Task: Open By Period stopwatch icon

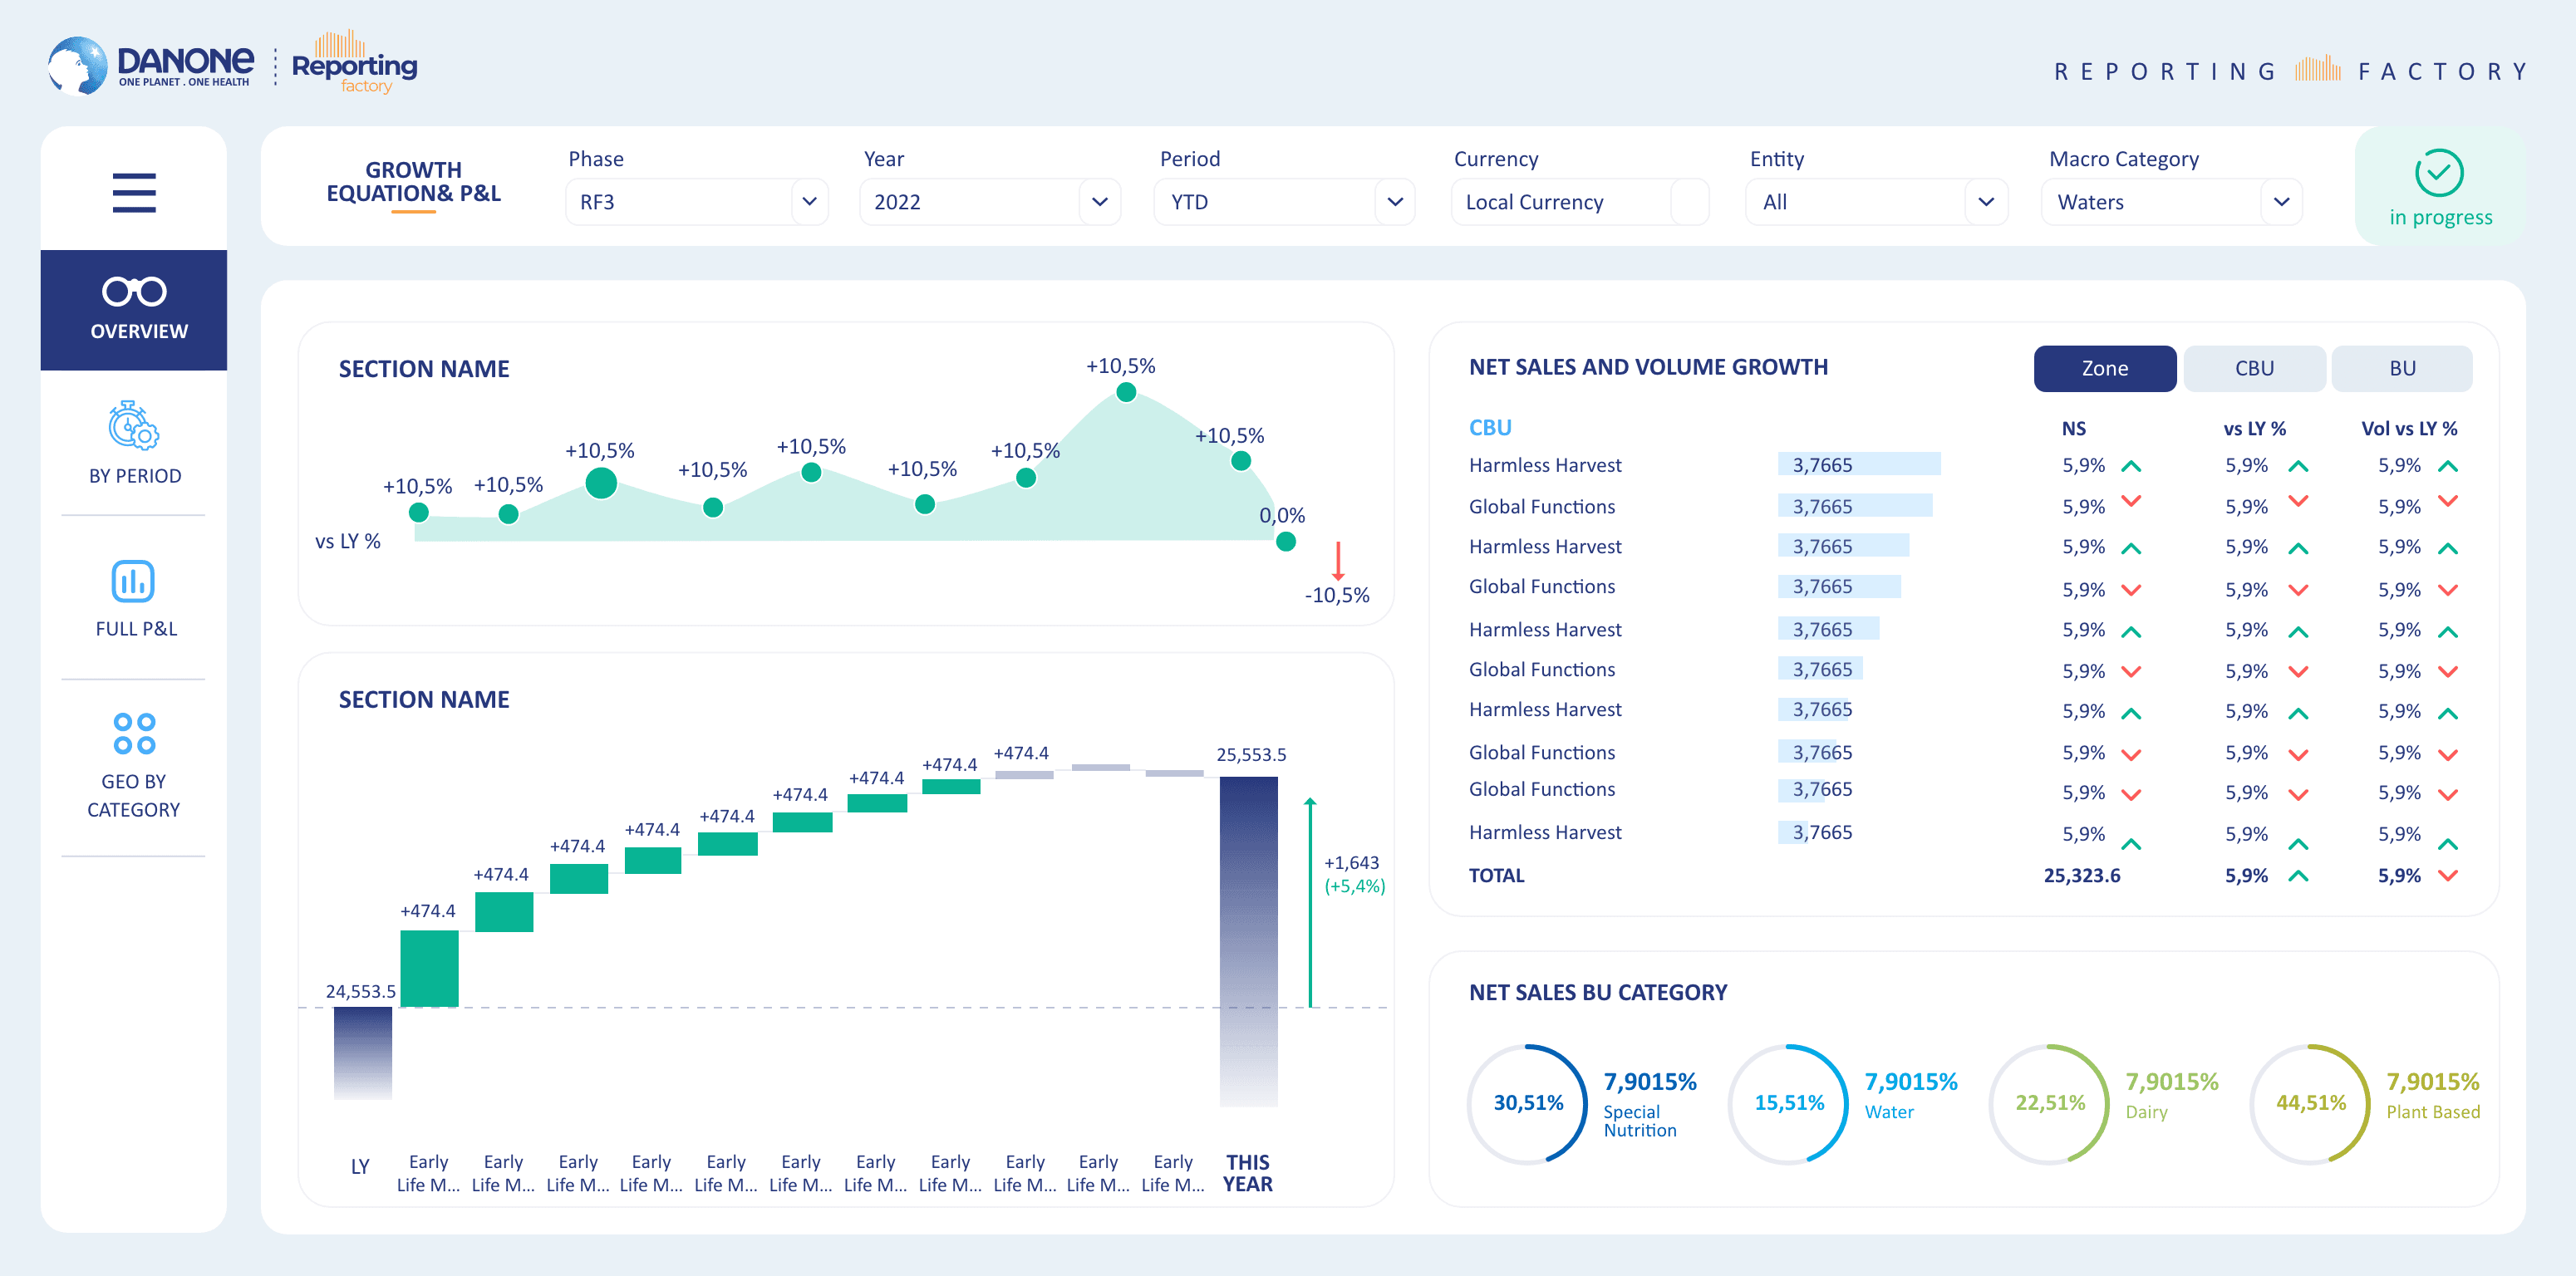Action: [134, 426]
